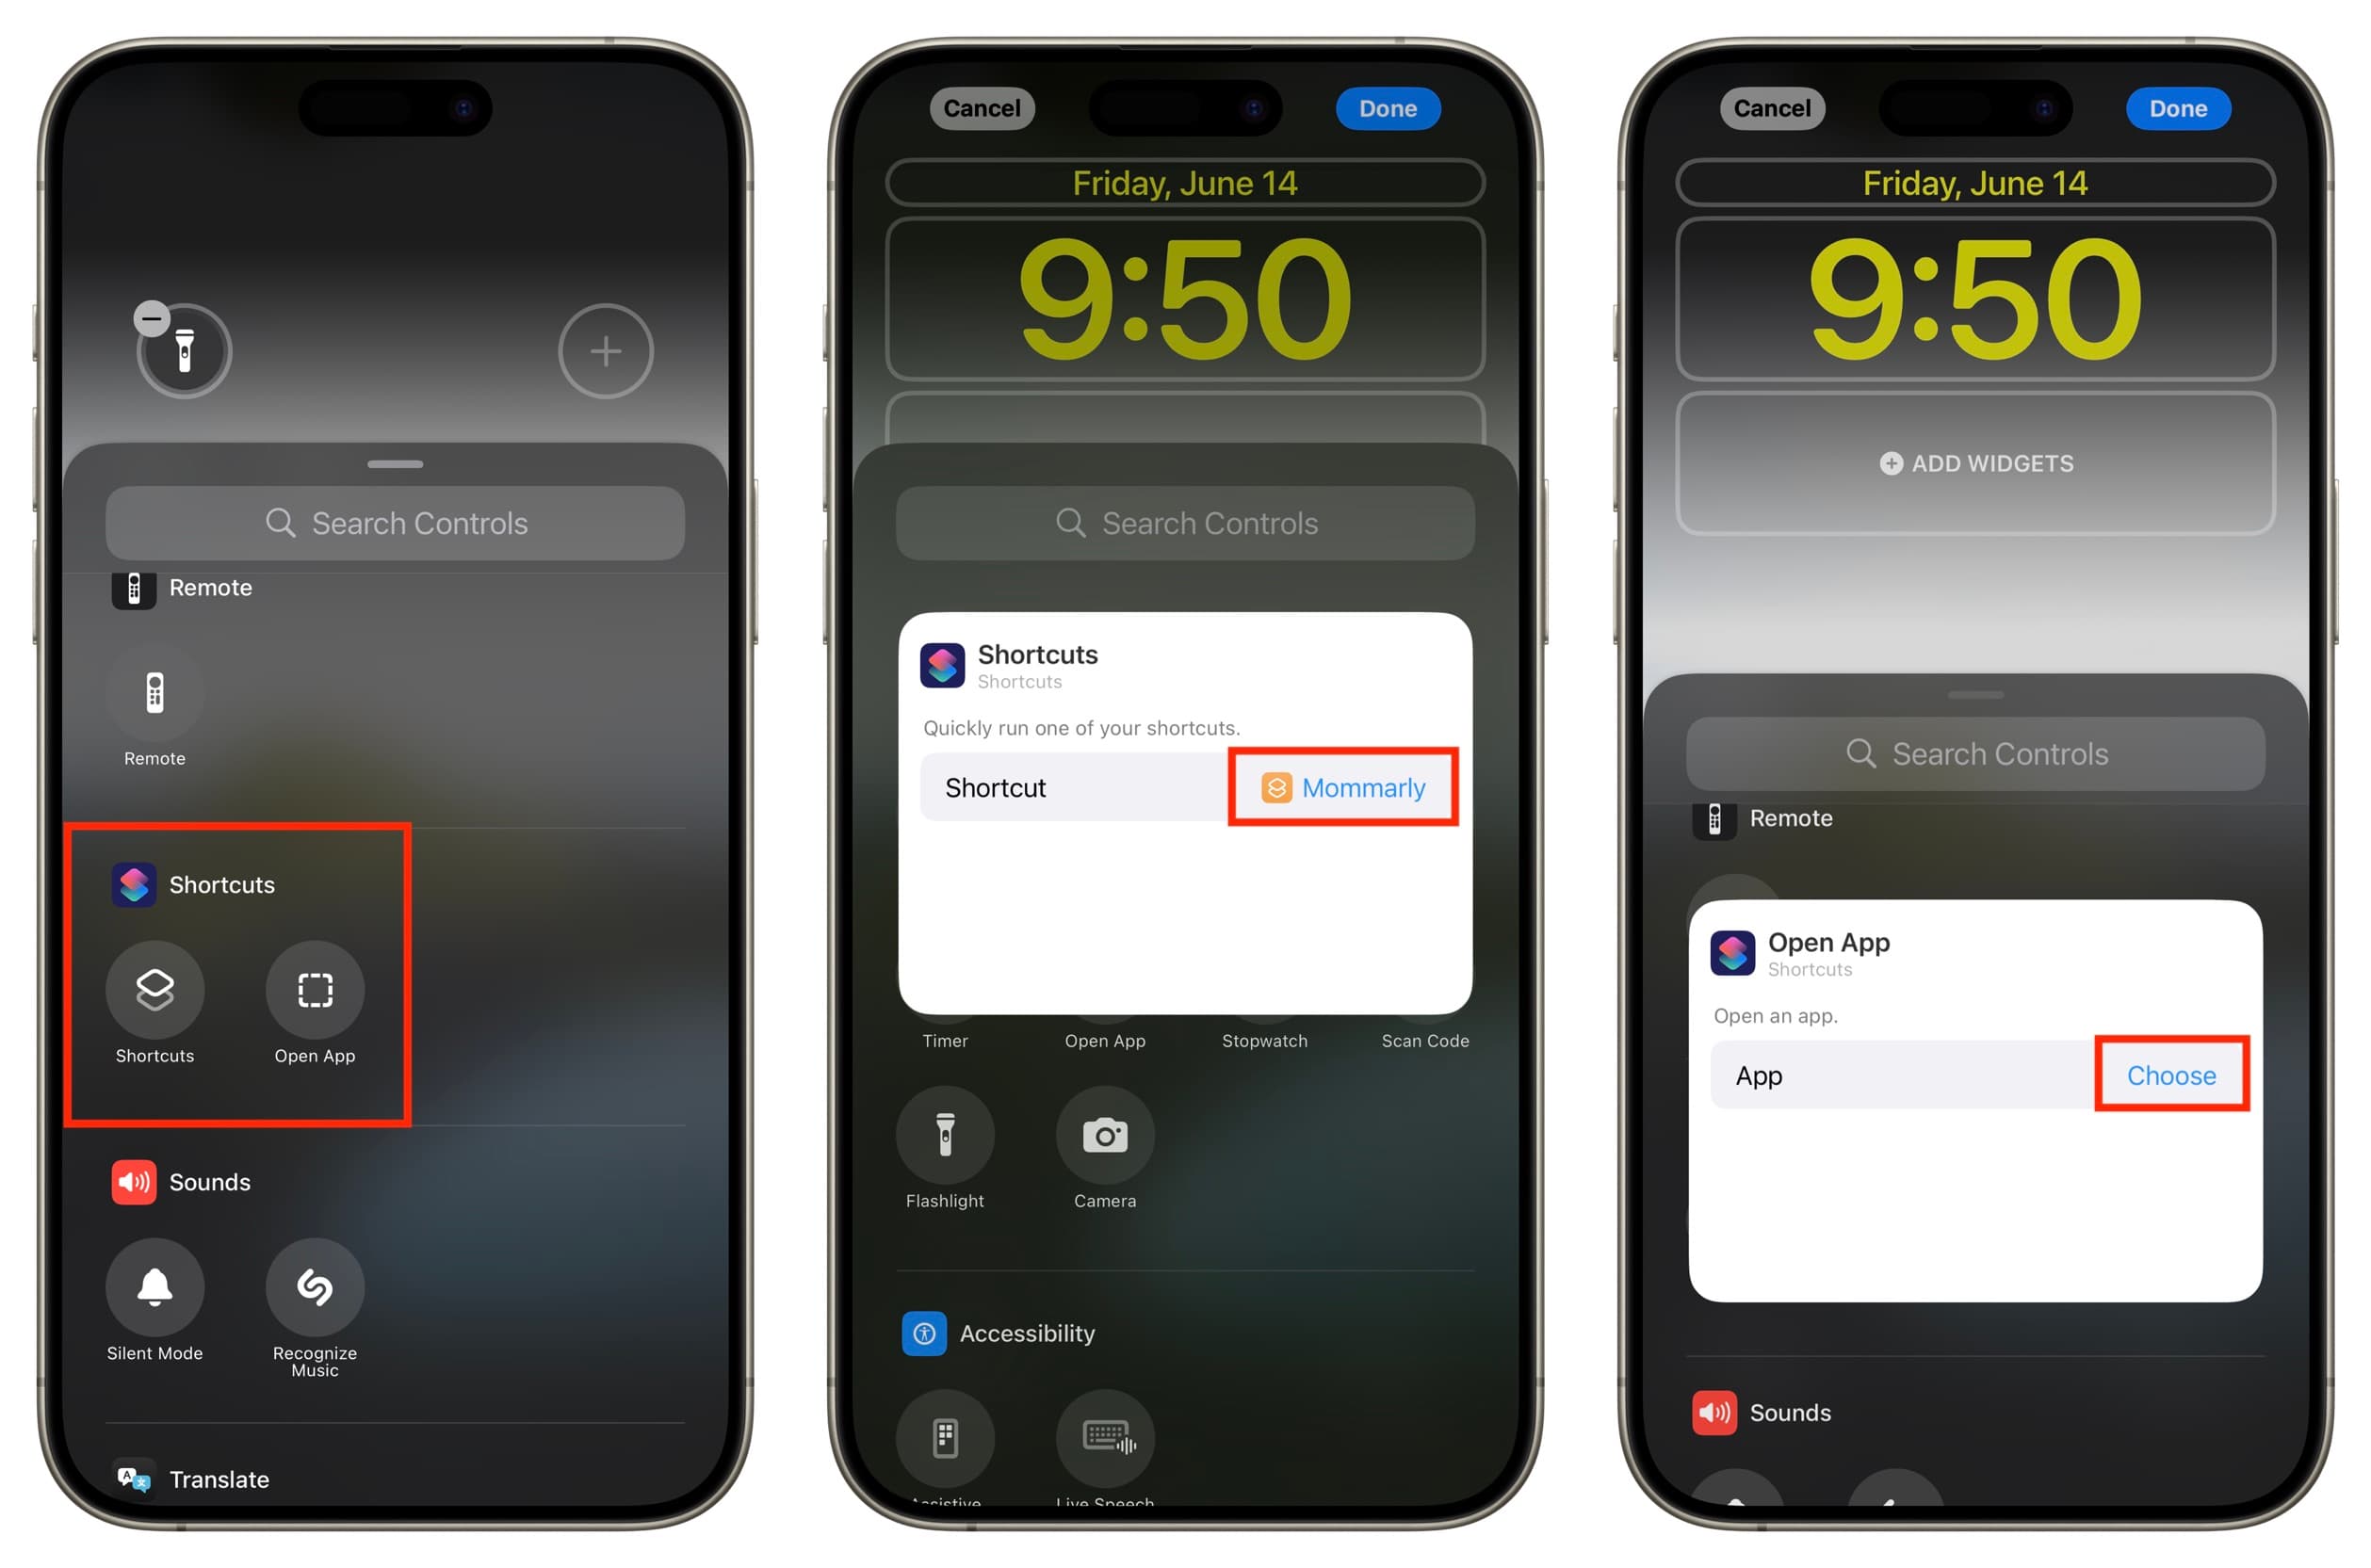Click the Mommarly shortcut button
The width and height of the screenshot is (2371, 1568).
pos(1344,789)
